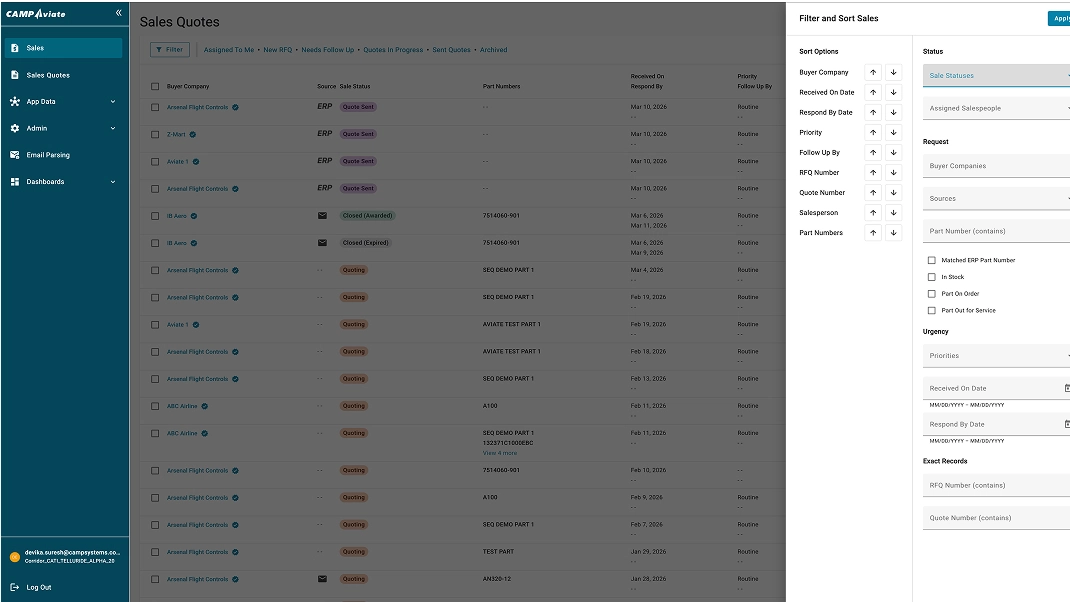Click the RFQ Number (contains) field

(x=996, y=485)
